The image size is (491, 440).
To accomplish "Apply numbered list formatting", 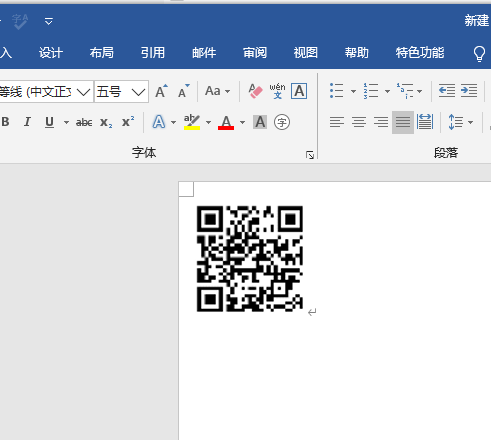I will tap(371, 91).
